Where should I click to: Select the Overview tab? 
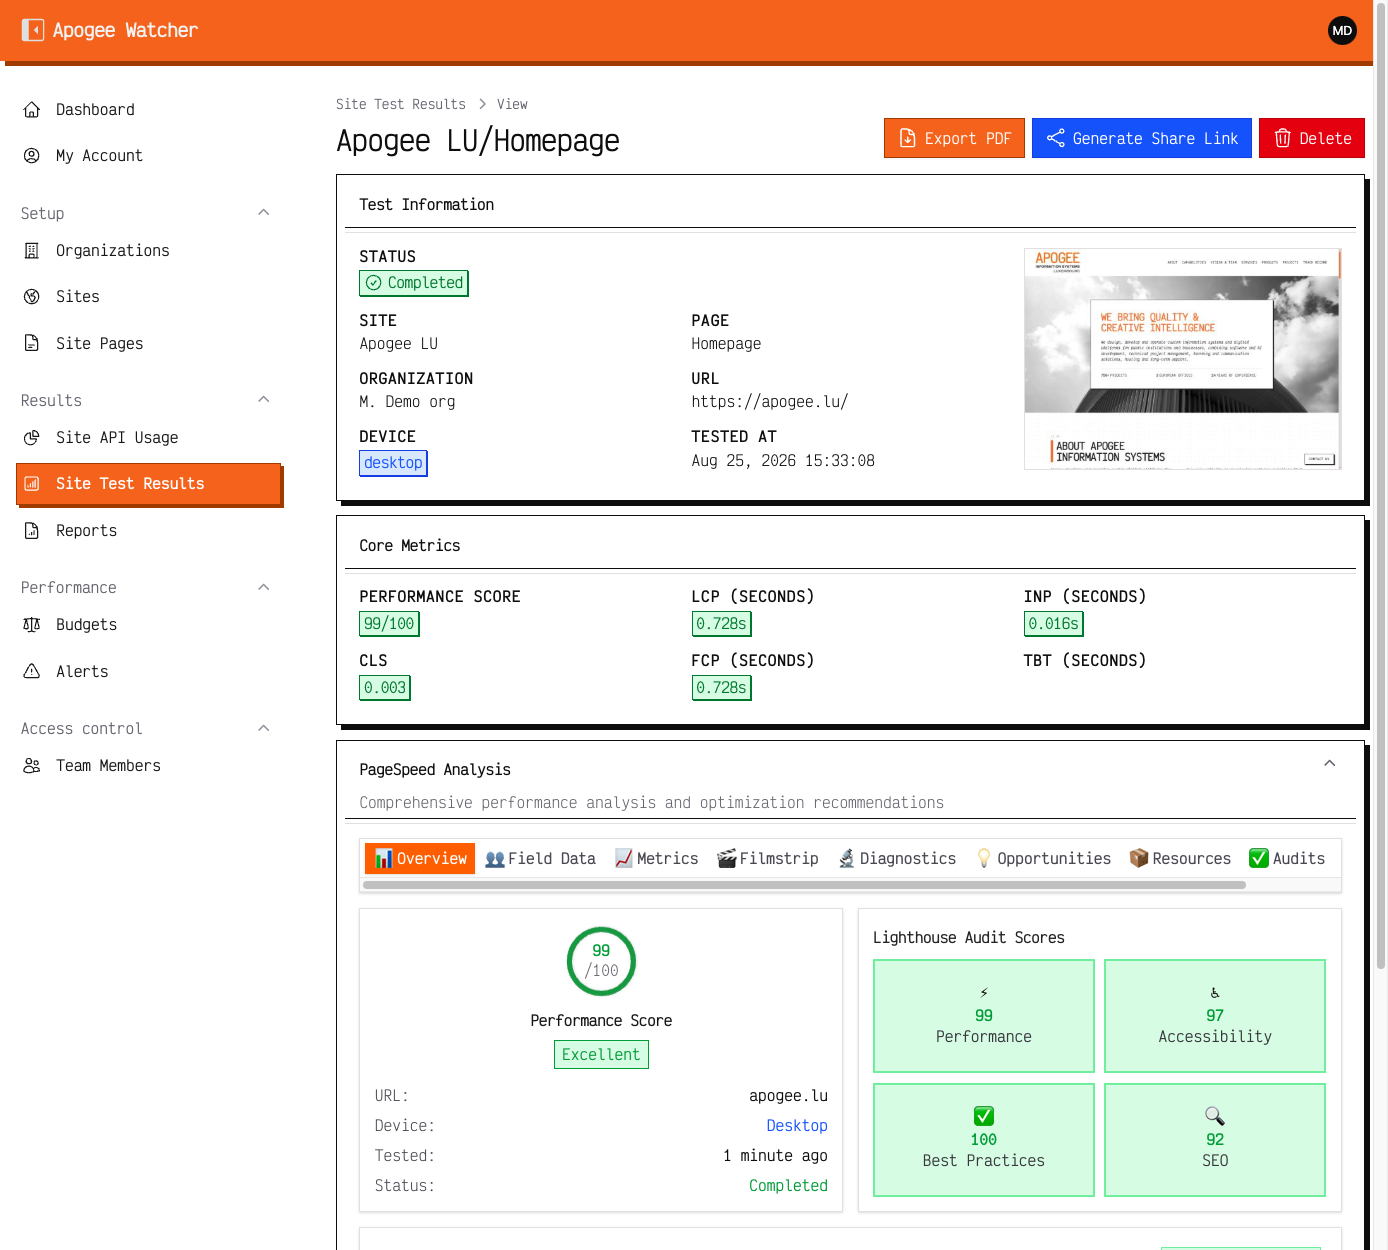point(420,859)
